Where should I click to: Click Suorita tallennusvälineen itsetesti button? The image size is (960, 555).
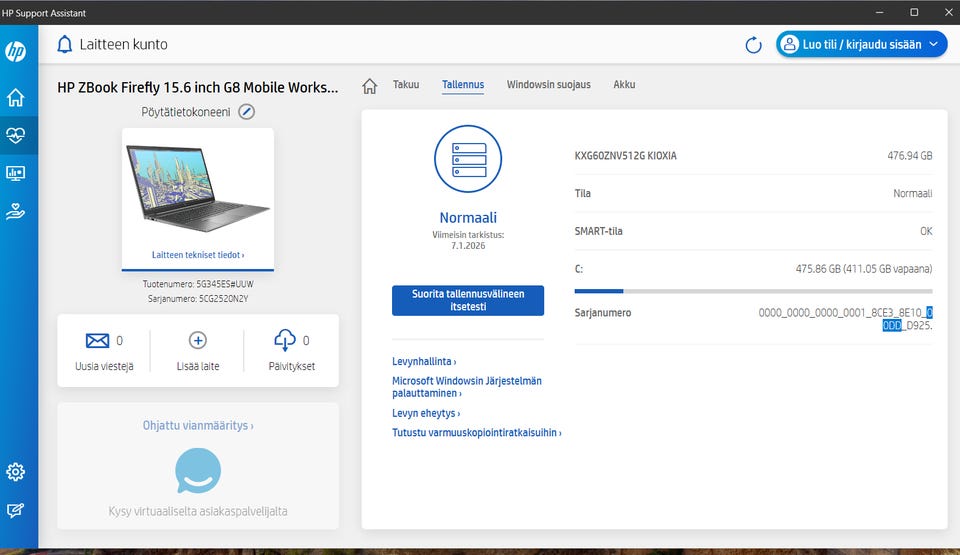[x=468, y=301]
